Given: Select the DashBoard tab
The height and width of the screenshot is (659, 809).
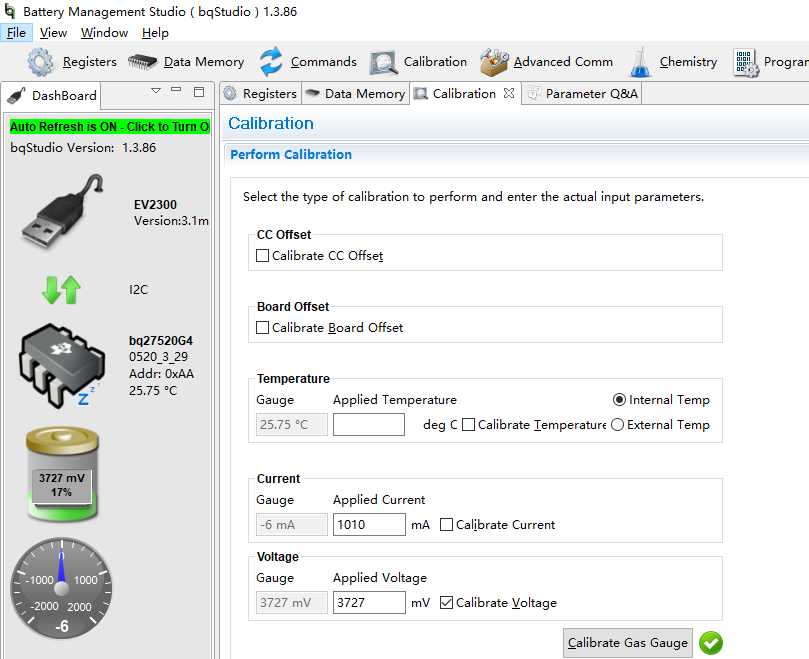Looking at the screenshot, I should 52,95.
